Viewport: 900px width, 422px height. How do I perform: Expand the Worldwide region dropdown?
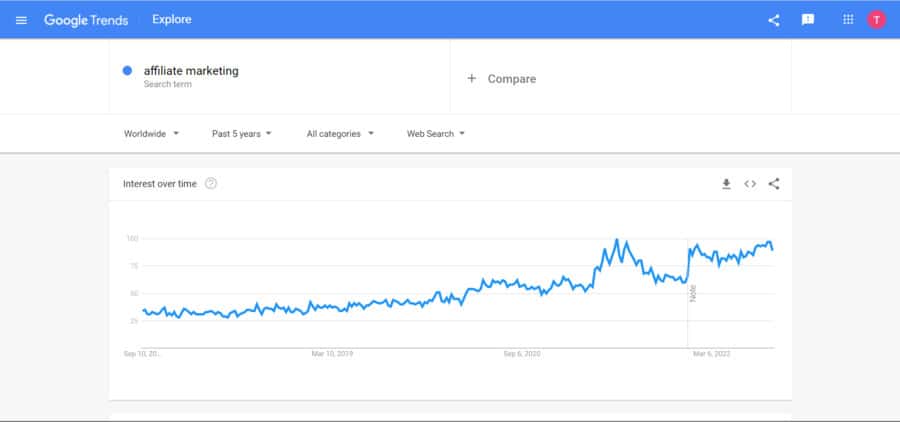(151, 133)
